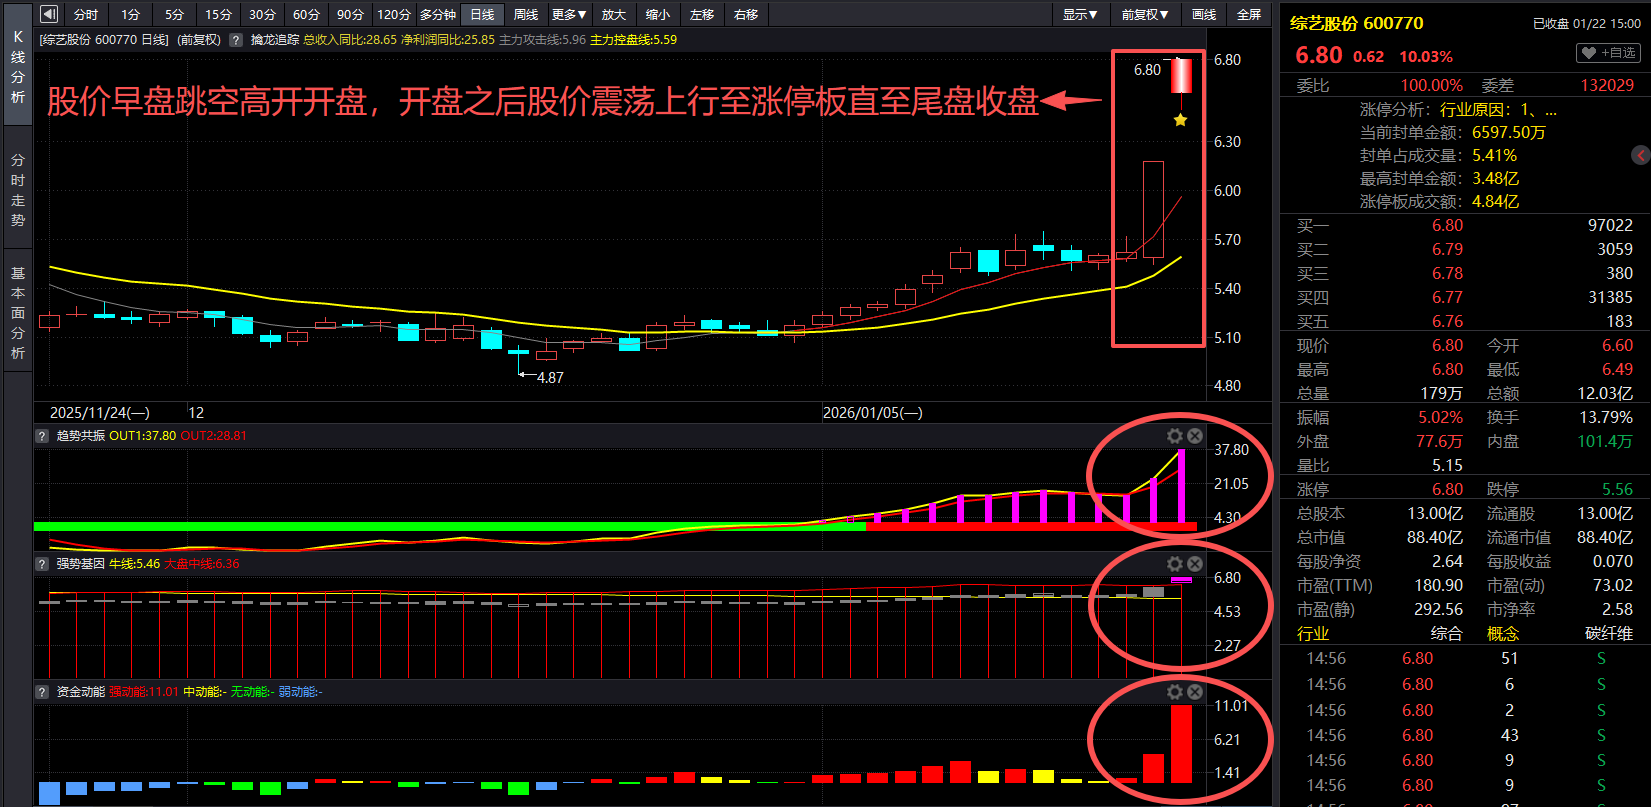Open help icon for 趋势共振 indicator

point(42,436)
